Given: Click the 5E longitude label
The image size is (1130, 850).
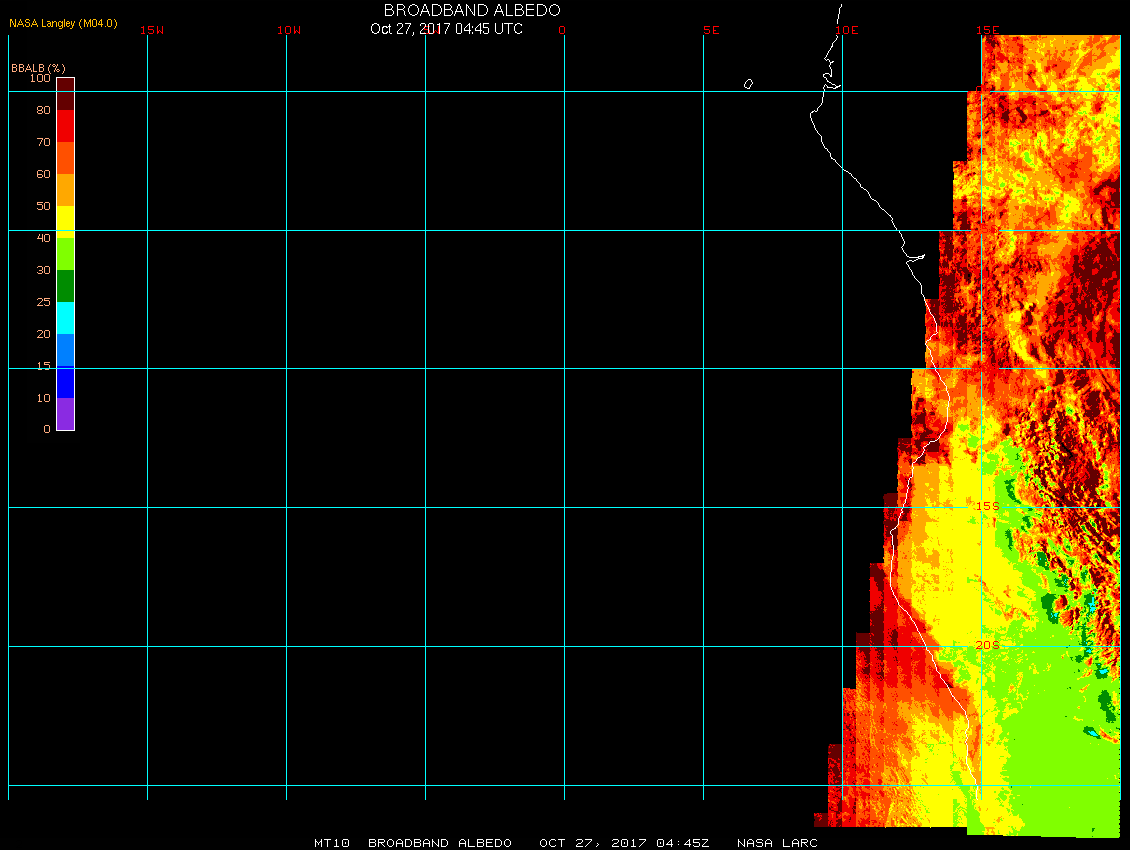Looking at the screenshot, I should [711, 30].
